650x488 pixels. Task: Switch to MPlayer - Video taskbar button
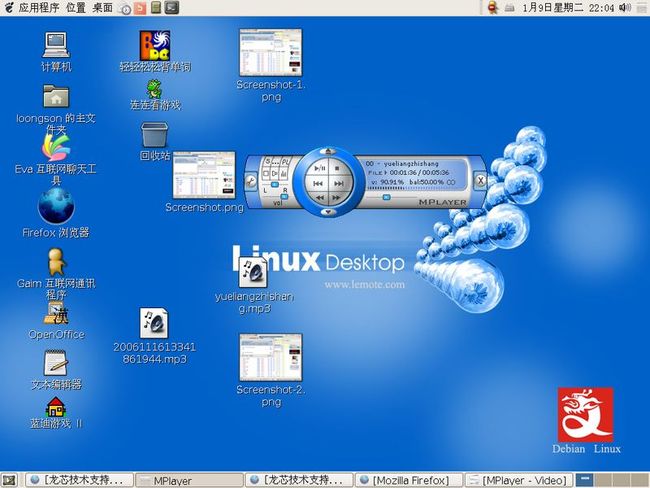pyautogui.click(x=519, y=480)
